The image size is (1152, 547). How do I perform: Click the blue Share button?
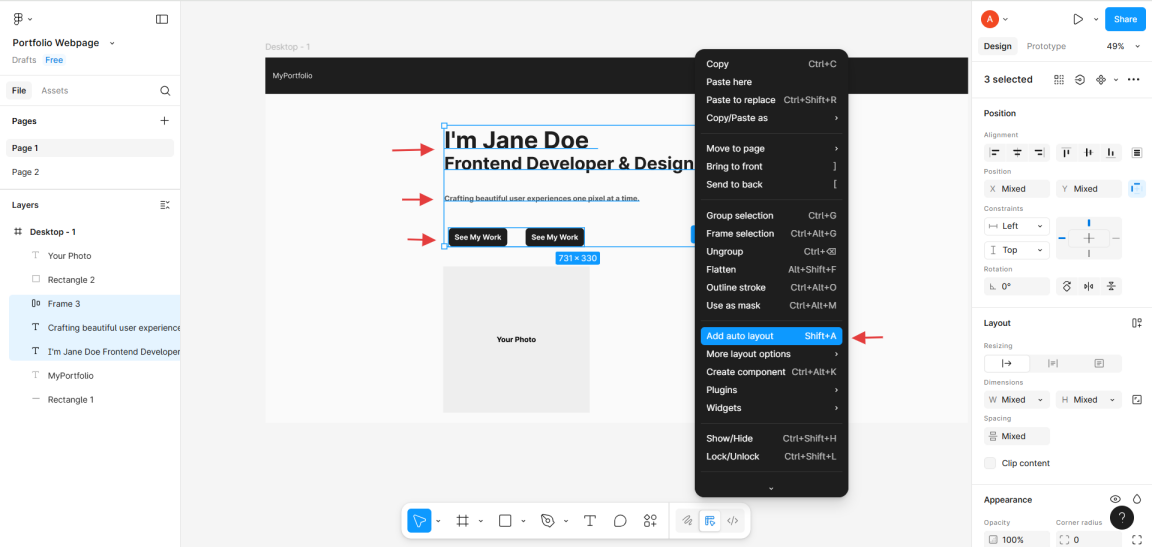tap(1125, 19)
